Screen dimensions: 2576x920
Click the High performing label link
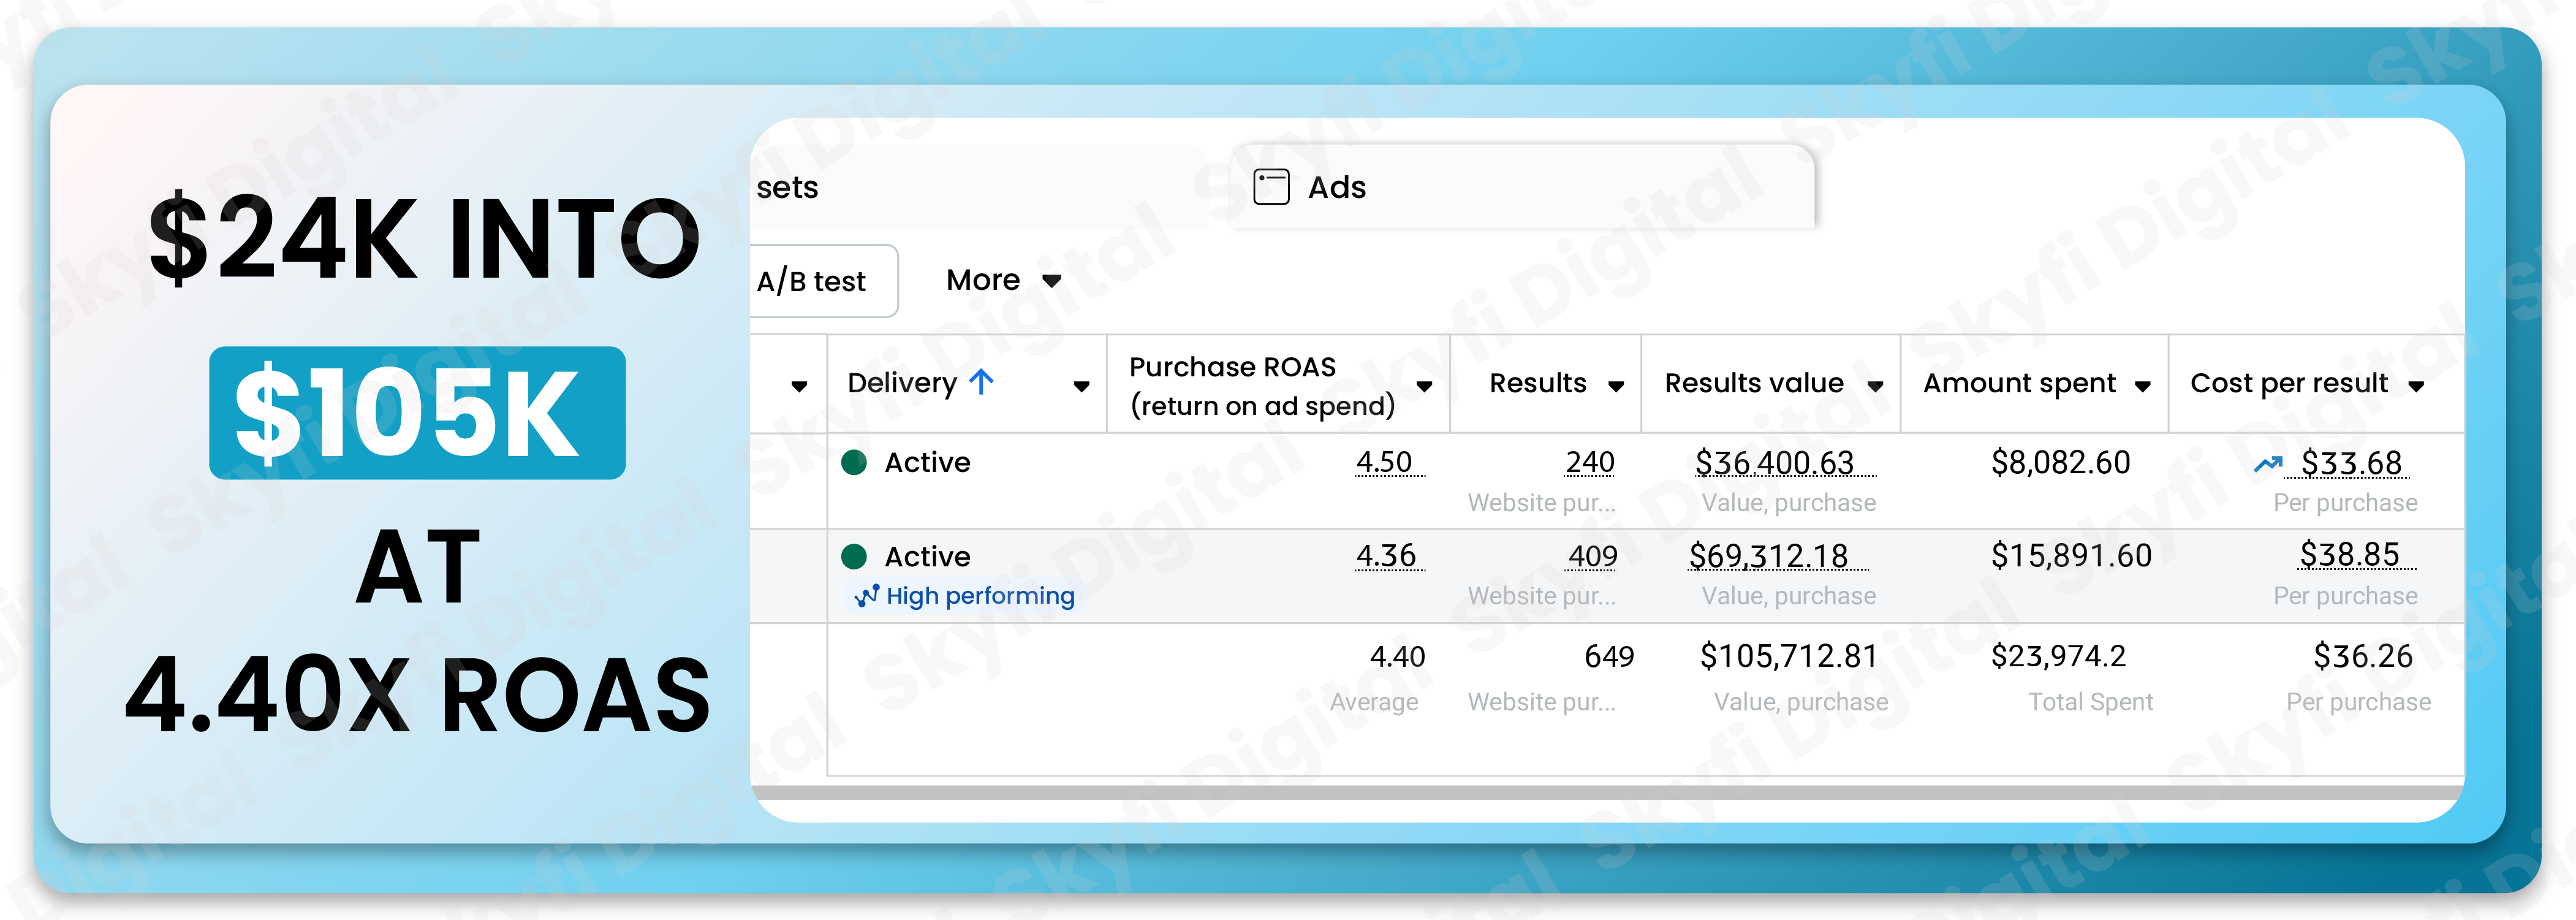click(980, 596)
